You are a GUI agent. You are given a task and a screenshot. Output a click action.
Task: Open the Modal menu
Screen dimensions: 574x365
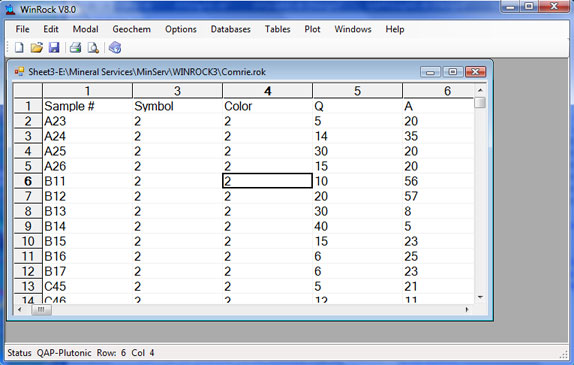[85, 29]
